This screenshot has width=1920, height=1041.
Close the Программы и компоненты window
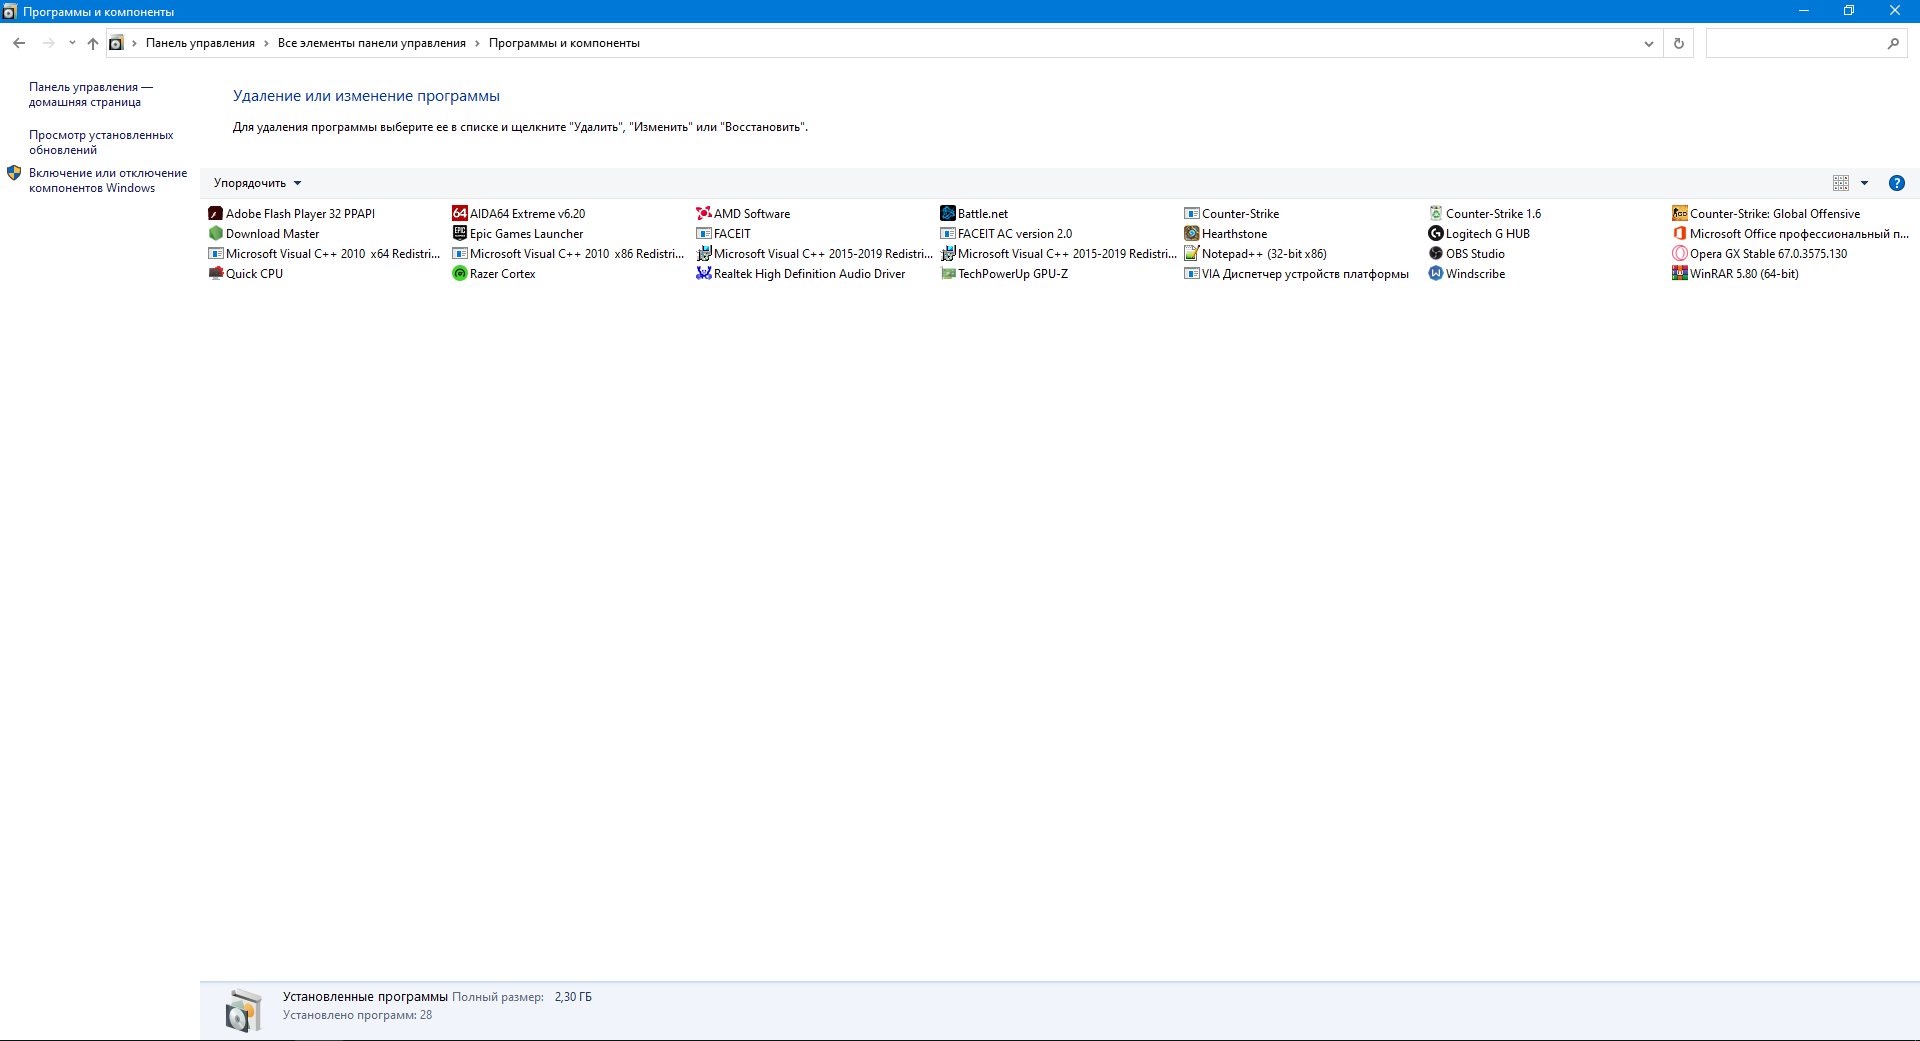[x=1895, y=11]
